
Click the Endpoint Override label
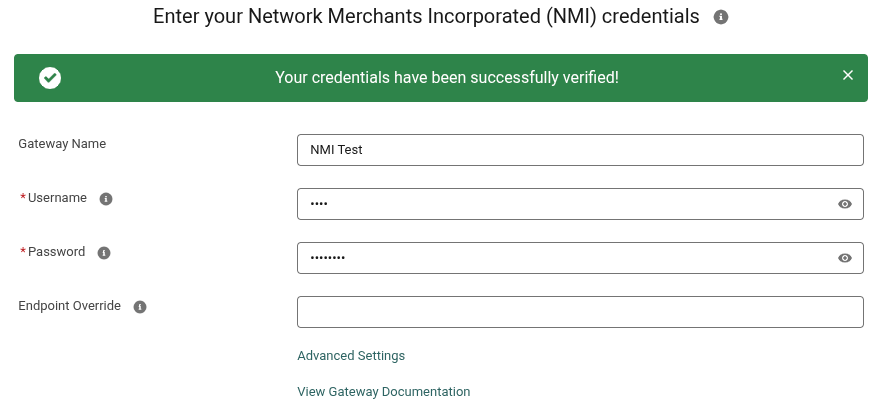[x=69, y=306]
